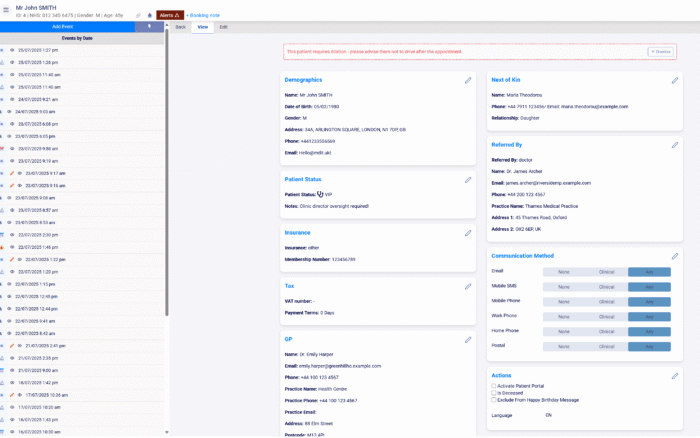Click orange pencil on 23/07/2025 9:16 am event

click(x=12, y=186)
